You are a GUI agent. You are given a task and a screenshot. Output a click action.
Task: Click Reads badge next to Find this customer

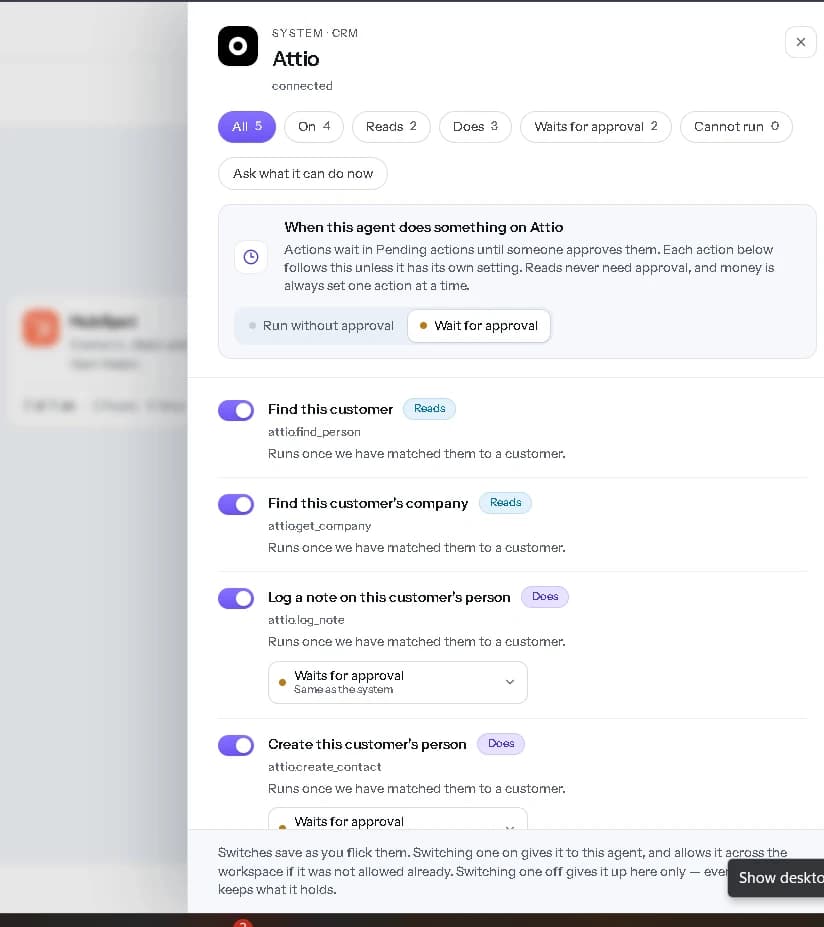pyautogui.click(x=429, y=409)
